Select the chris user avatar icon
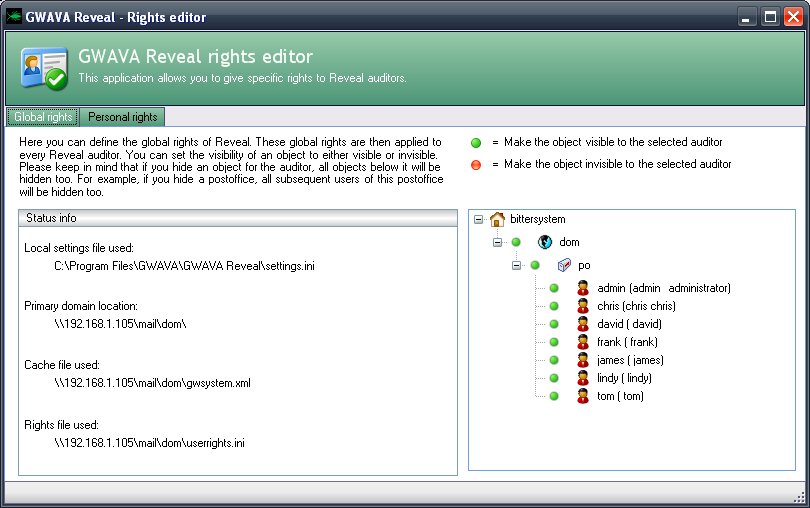This screenshot has width=810, height=508. [583, 306]
